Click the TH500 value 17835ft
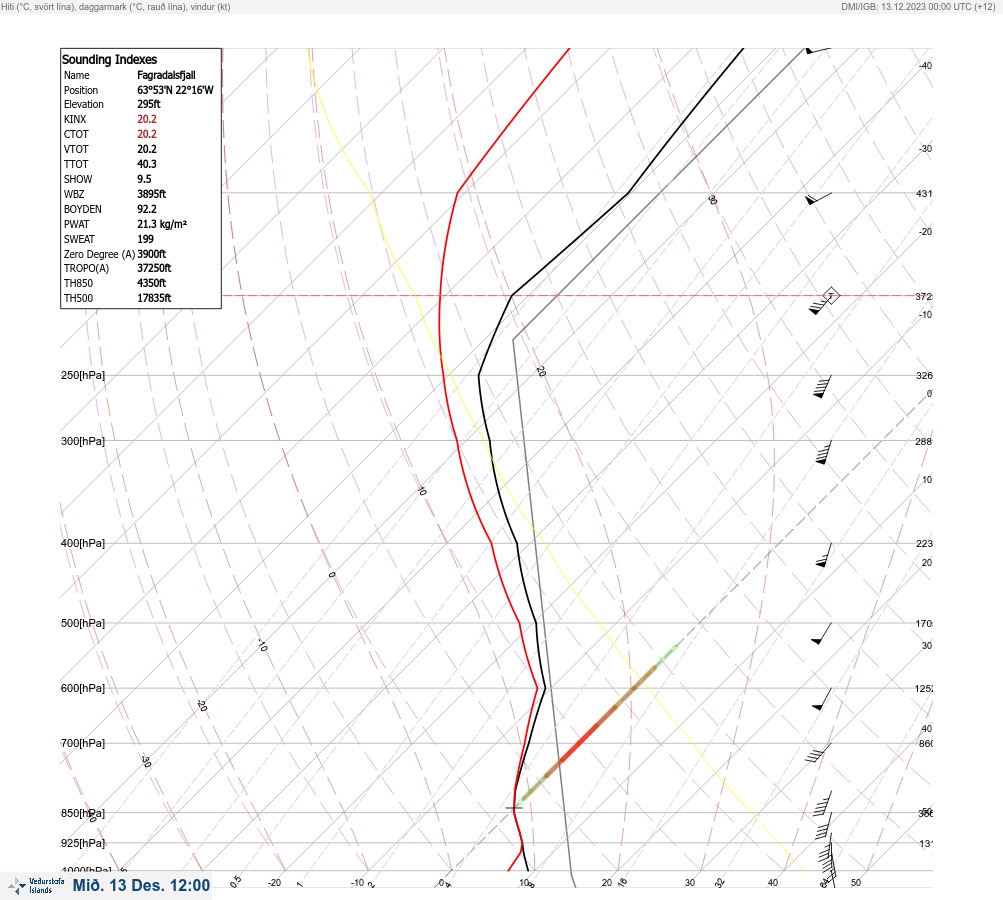 [154, 298]
